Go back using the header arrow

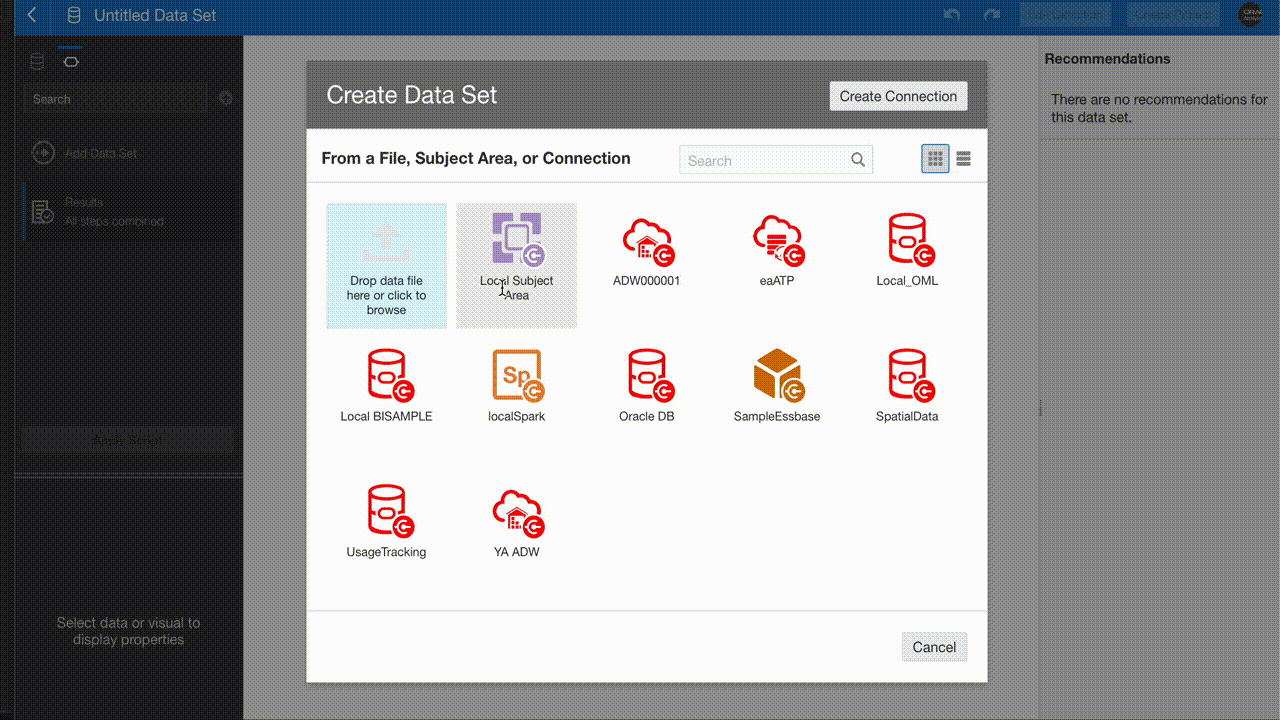click(33, 15)
